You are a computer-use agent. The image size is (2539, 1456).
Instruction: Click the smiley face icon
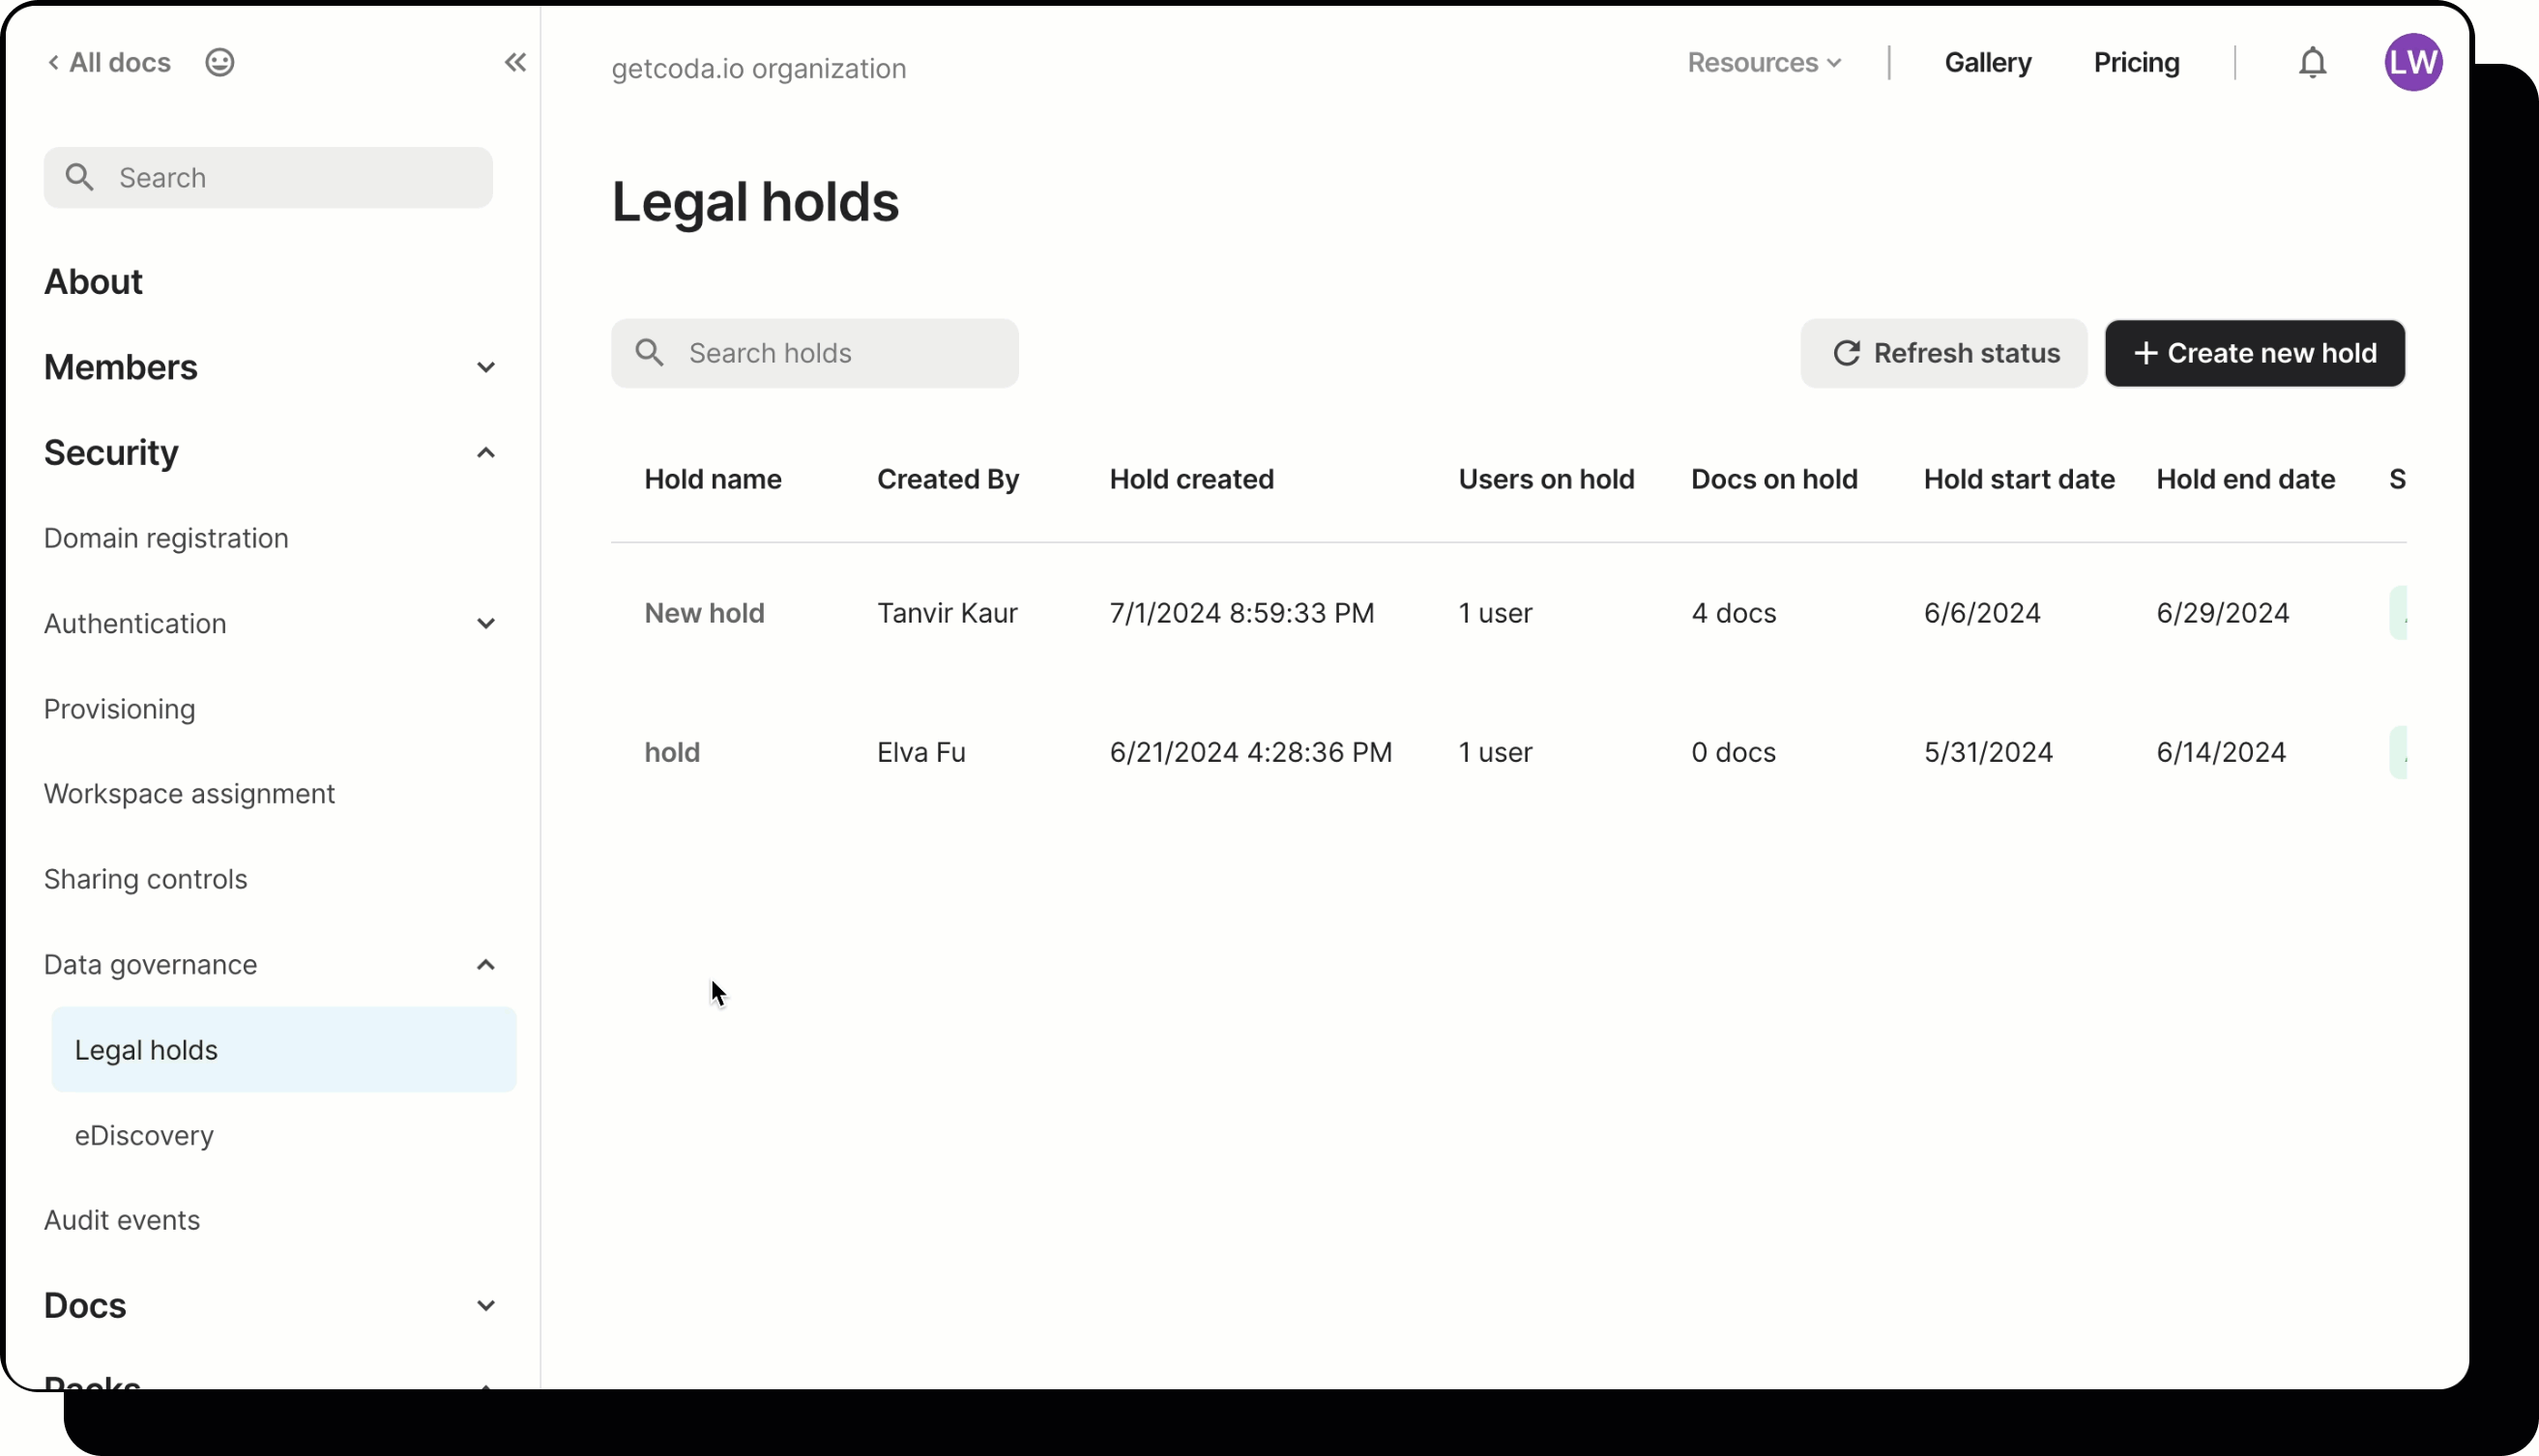coord(219,63)
